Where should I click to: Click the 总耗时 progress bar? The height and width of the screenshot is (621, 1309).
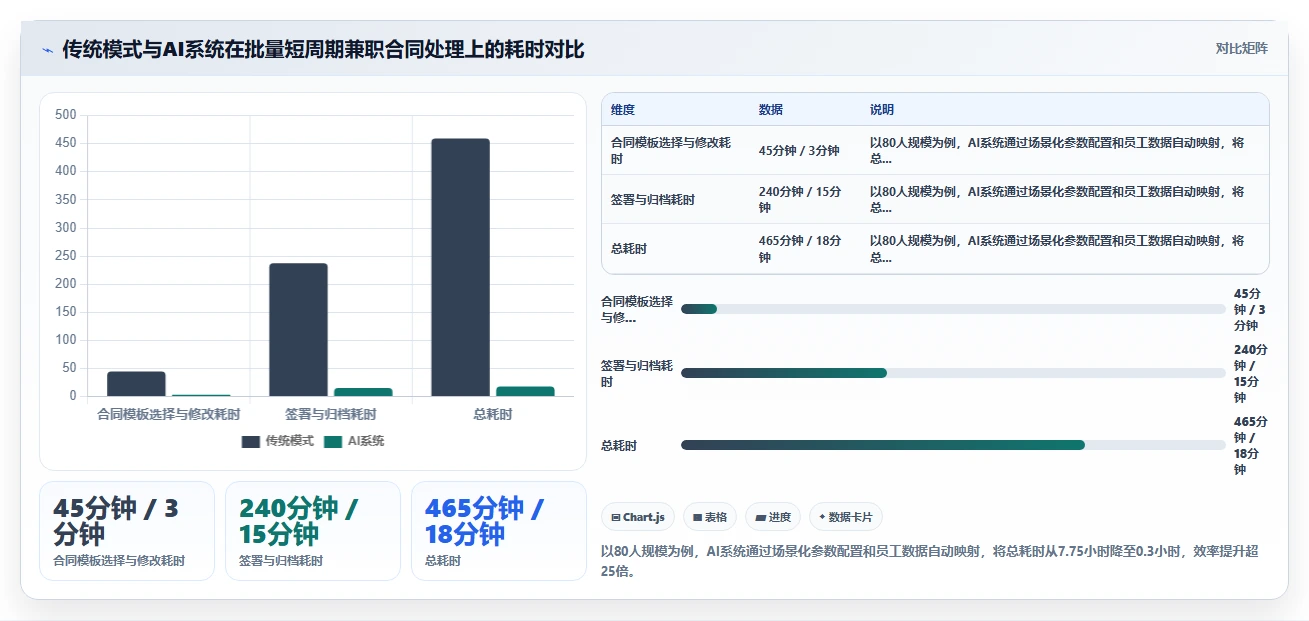pos(953,445)
